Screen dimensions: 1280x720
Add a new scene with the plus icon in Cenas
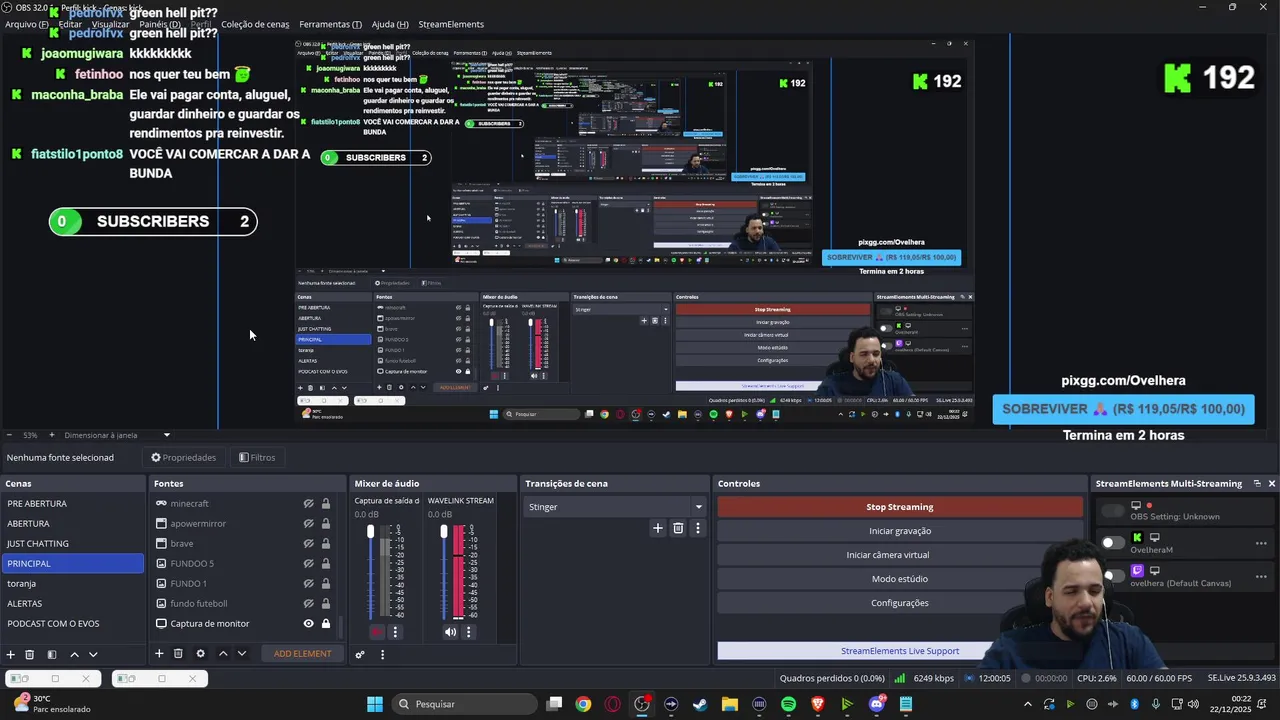point(11,654)
